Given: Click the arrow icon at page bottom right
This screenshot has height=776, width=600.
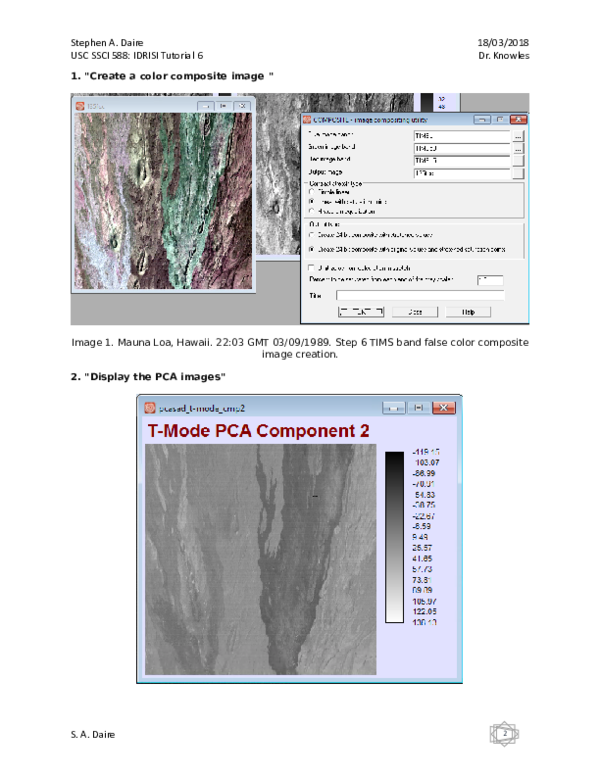Looking at the screenshot, I should pyautogui.click(x=504, y=734).
